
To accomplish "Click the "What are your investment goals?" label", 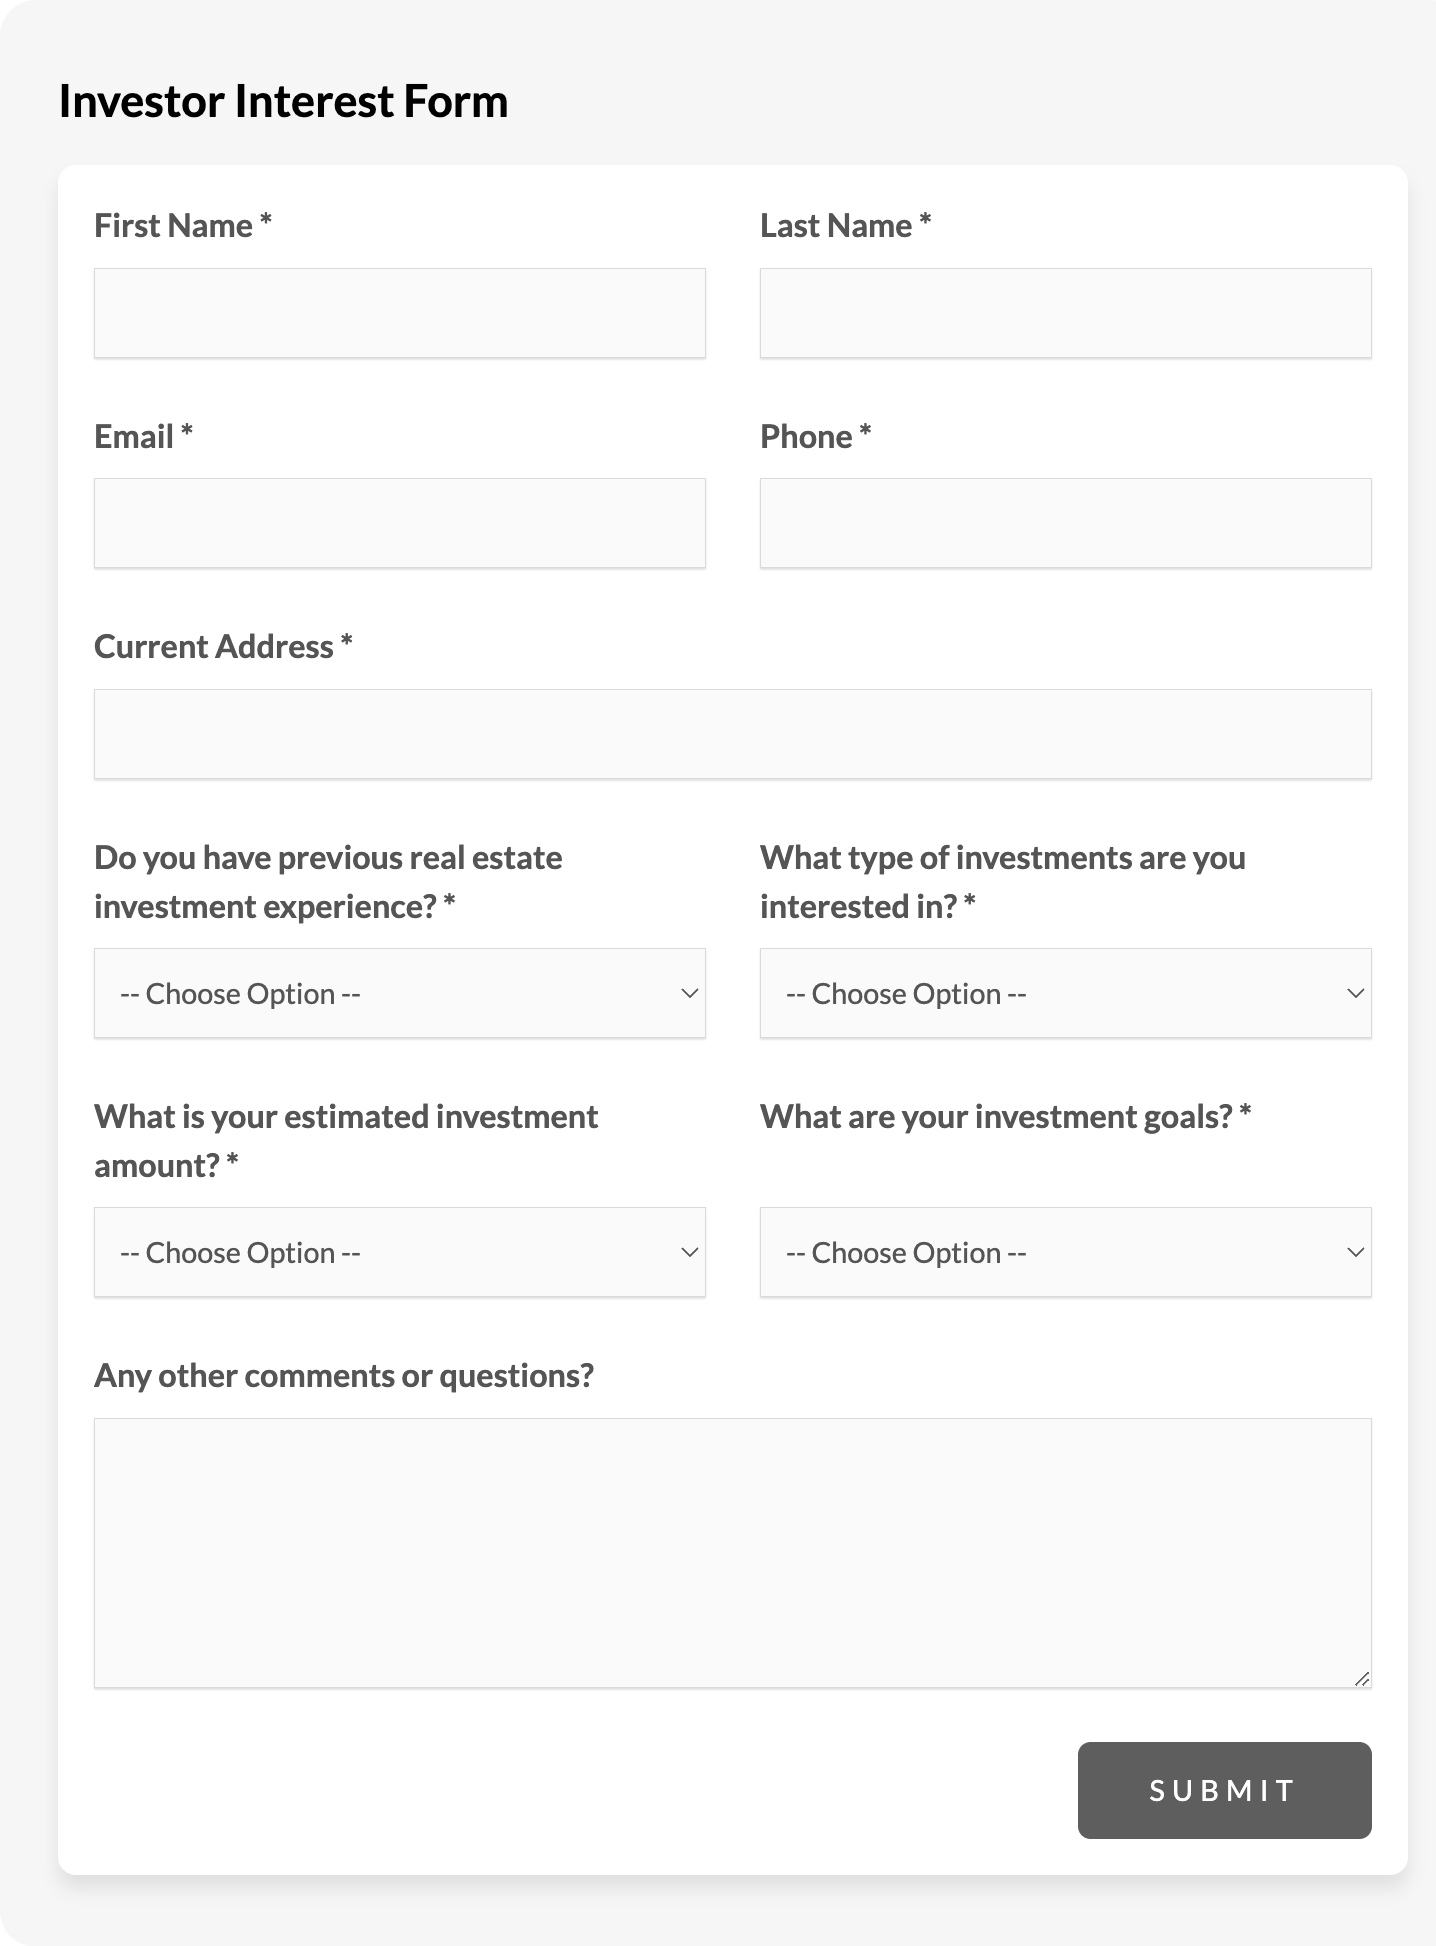I will coord(996,1117).
